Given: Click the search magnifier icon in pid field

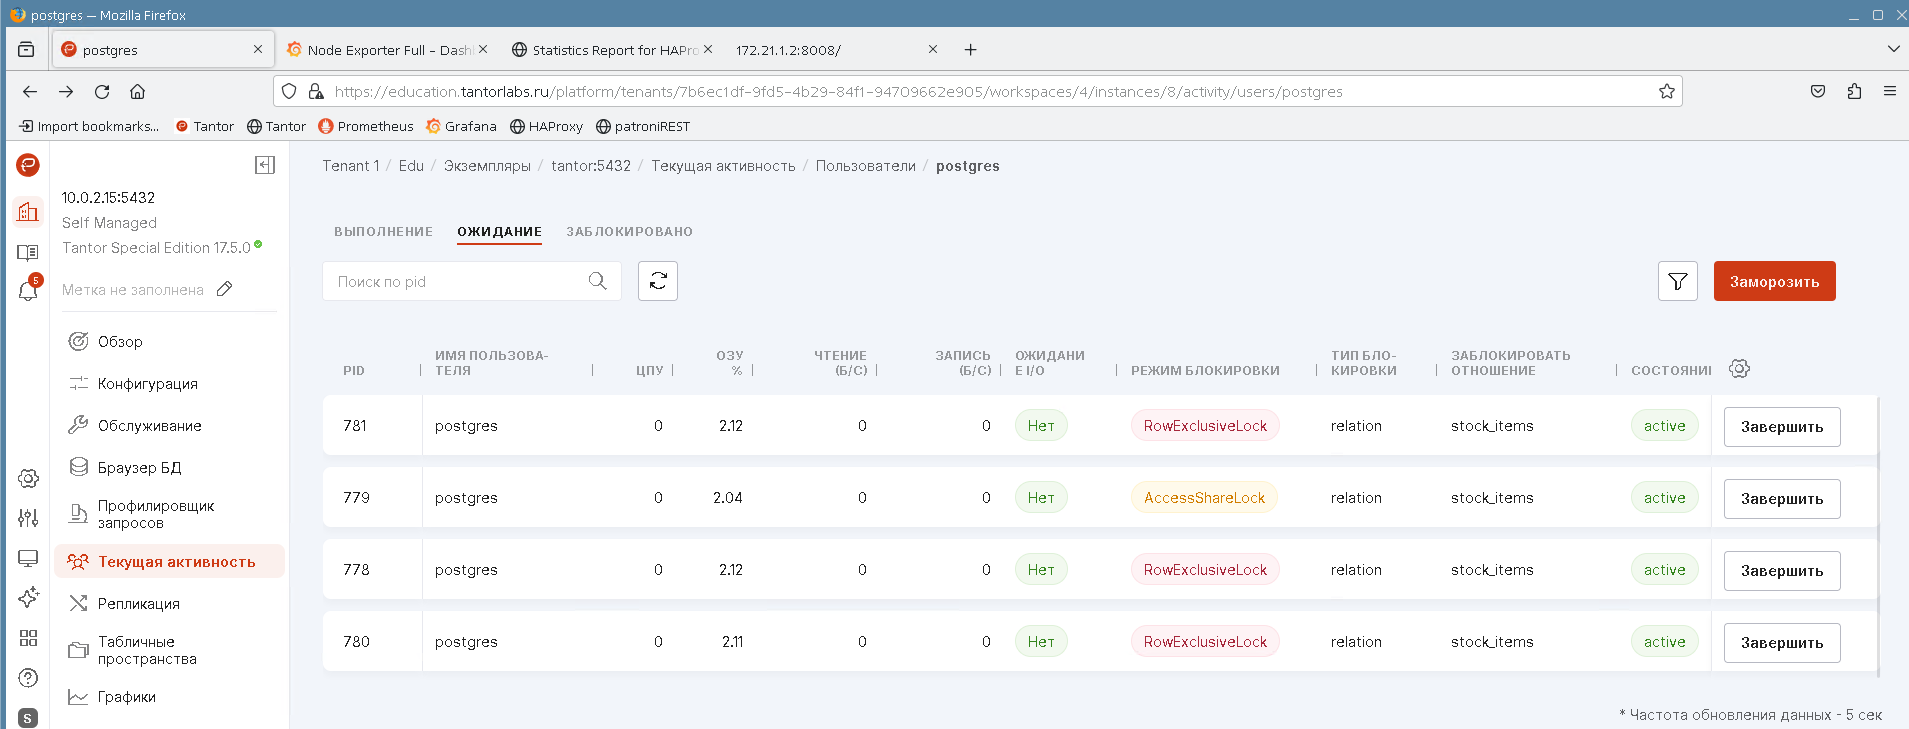Looking at the screenshot, I should pos(598,281).
